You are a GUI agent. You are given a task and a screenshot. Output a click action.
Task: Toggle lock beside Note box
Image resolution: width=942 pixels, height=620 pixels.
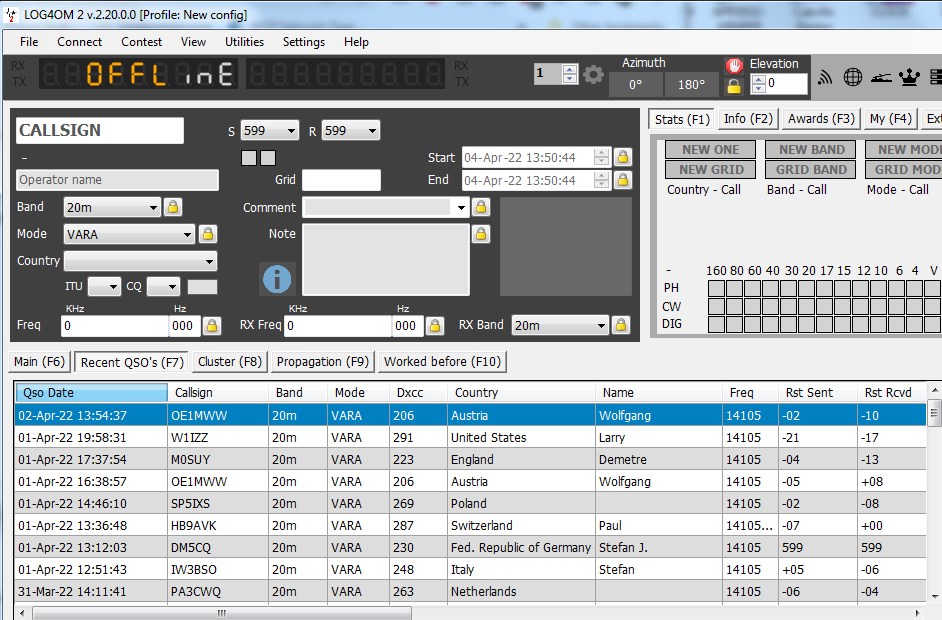click(x=481, y=234)
